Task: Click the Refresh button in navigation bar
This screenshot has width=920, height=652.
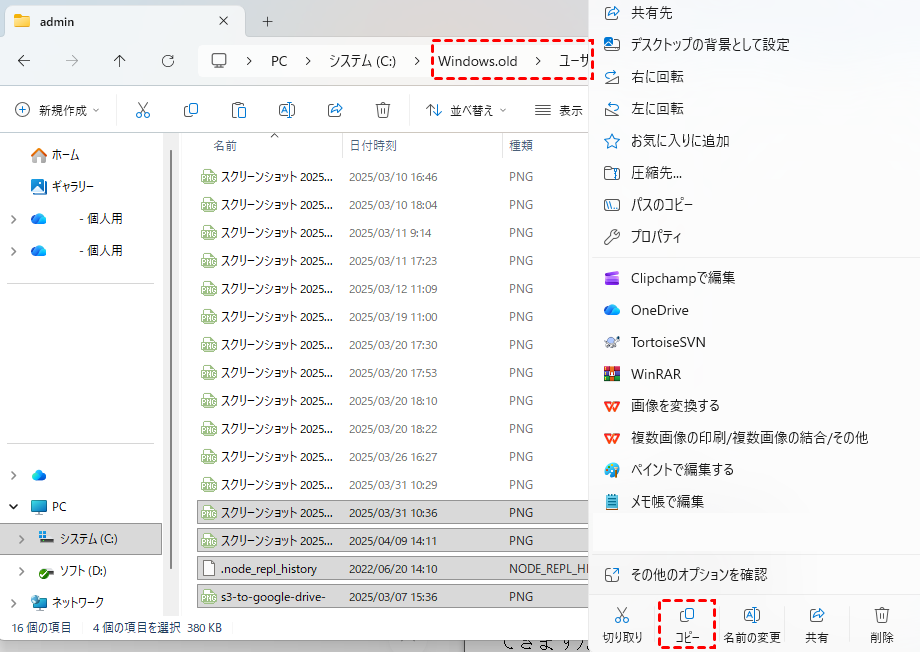Action: (168, 61)
